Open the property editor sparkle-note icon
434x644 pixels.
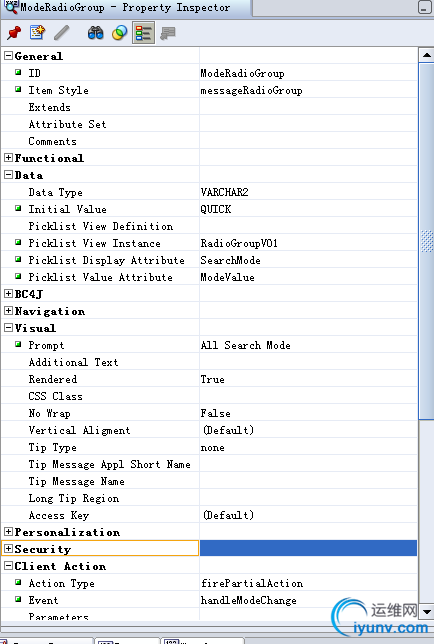pyautogui.click(x=37, y=33)
